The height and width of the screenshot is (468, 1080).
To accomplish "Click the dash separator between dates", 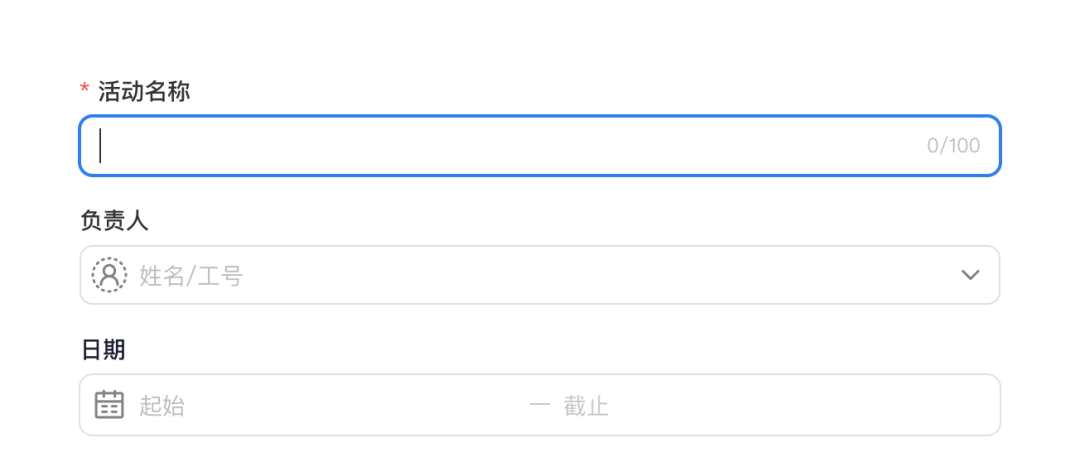I will click(540, 406).
